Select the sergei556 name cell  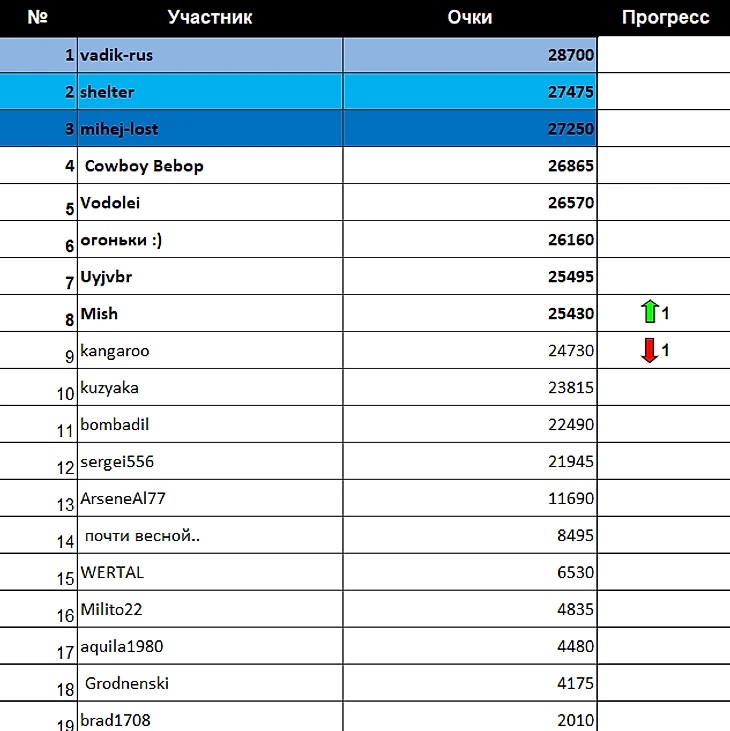point(210,462)
